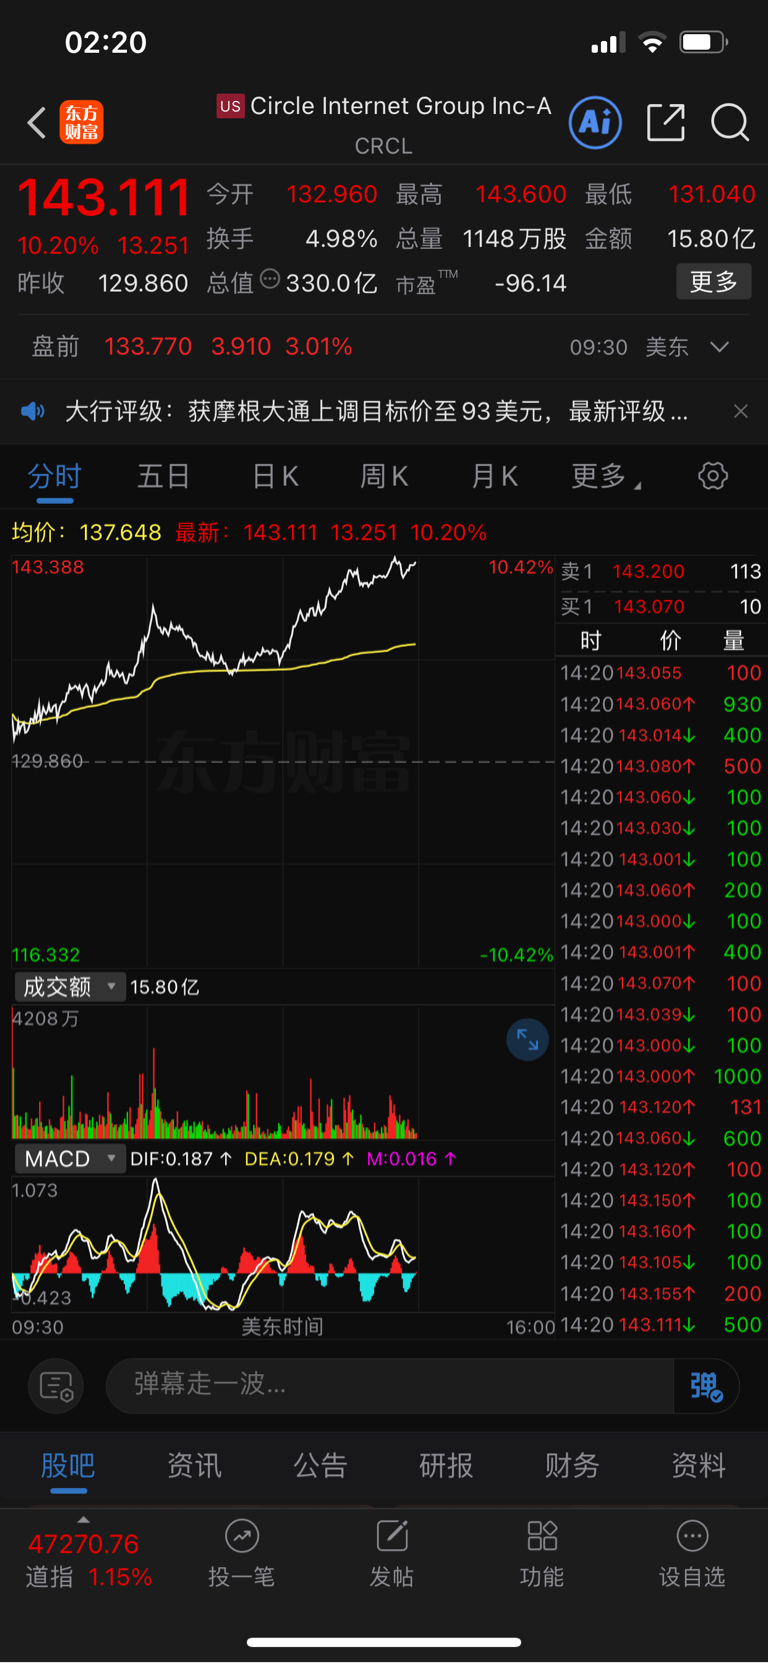768x1663 pixels.
Task: Tap the 市盈 -96.14 value
Action: tap(481, 283)
